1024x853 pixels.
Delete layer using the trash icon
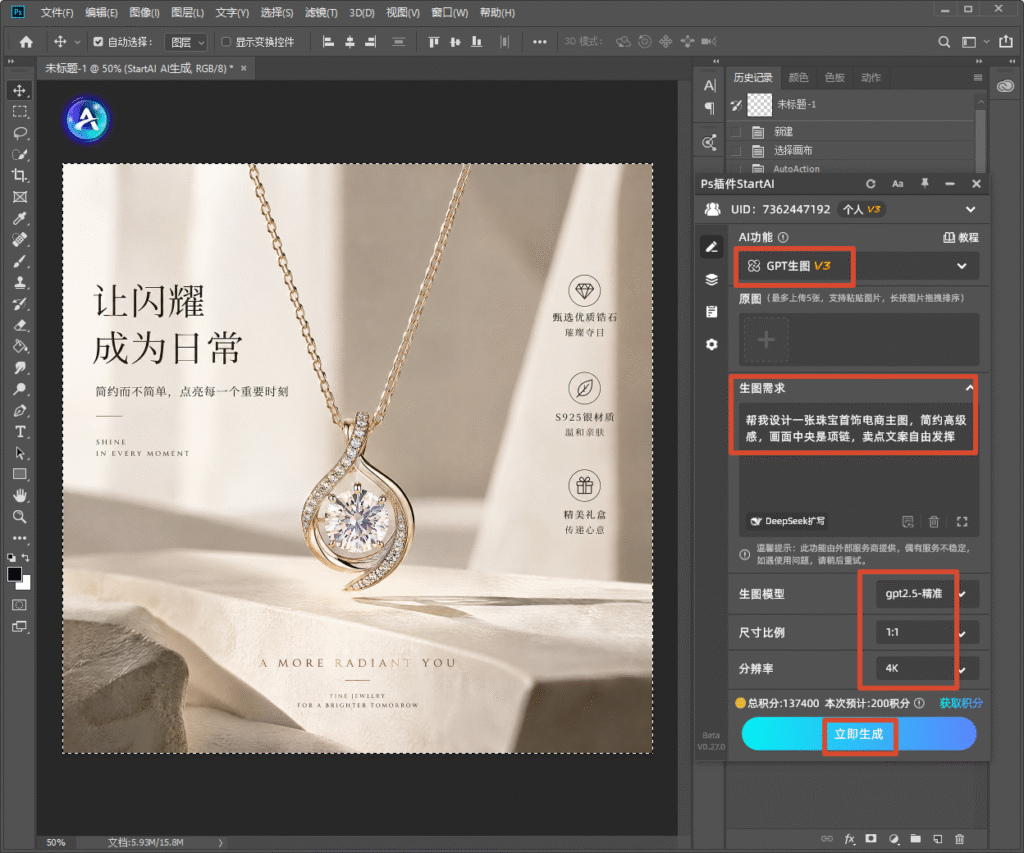[x=959, y=839]
